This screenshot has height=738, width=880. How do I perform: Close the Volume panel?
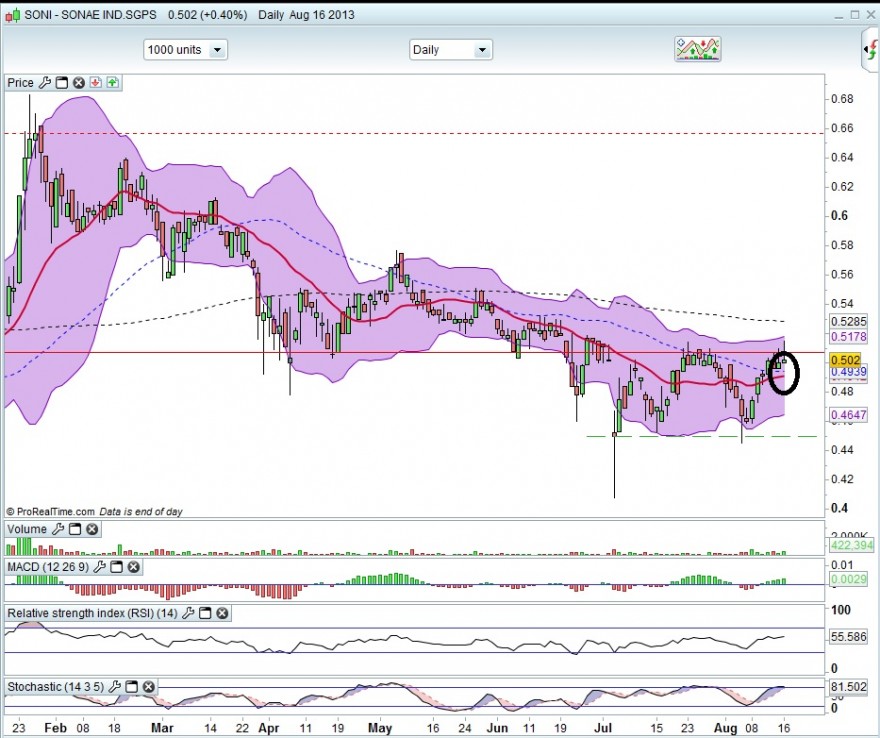92,529
